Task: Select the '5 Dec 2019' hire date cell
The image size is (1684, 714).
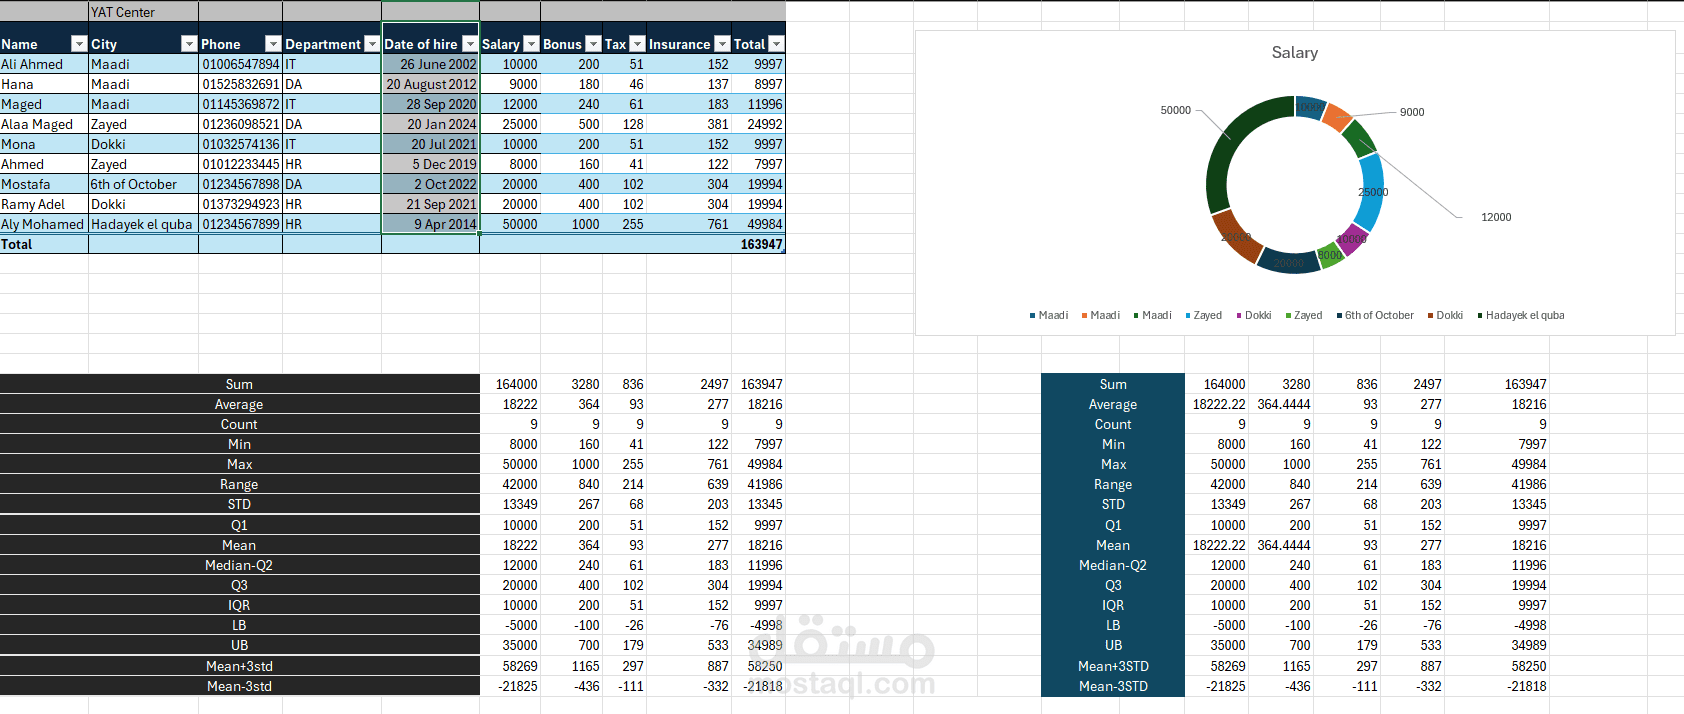Action: pyautogui.click(x=430, y=164)
